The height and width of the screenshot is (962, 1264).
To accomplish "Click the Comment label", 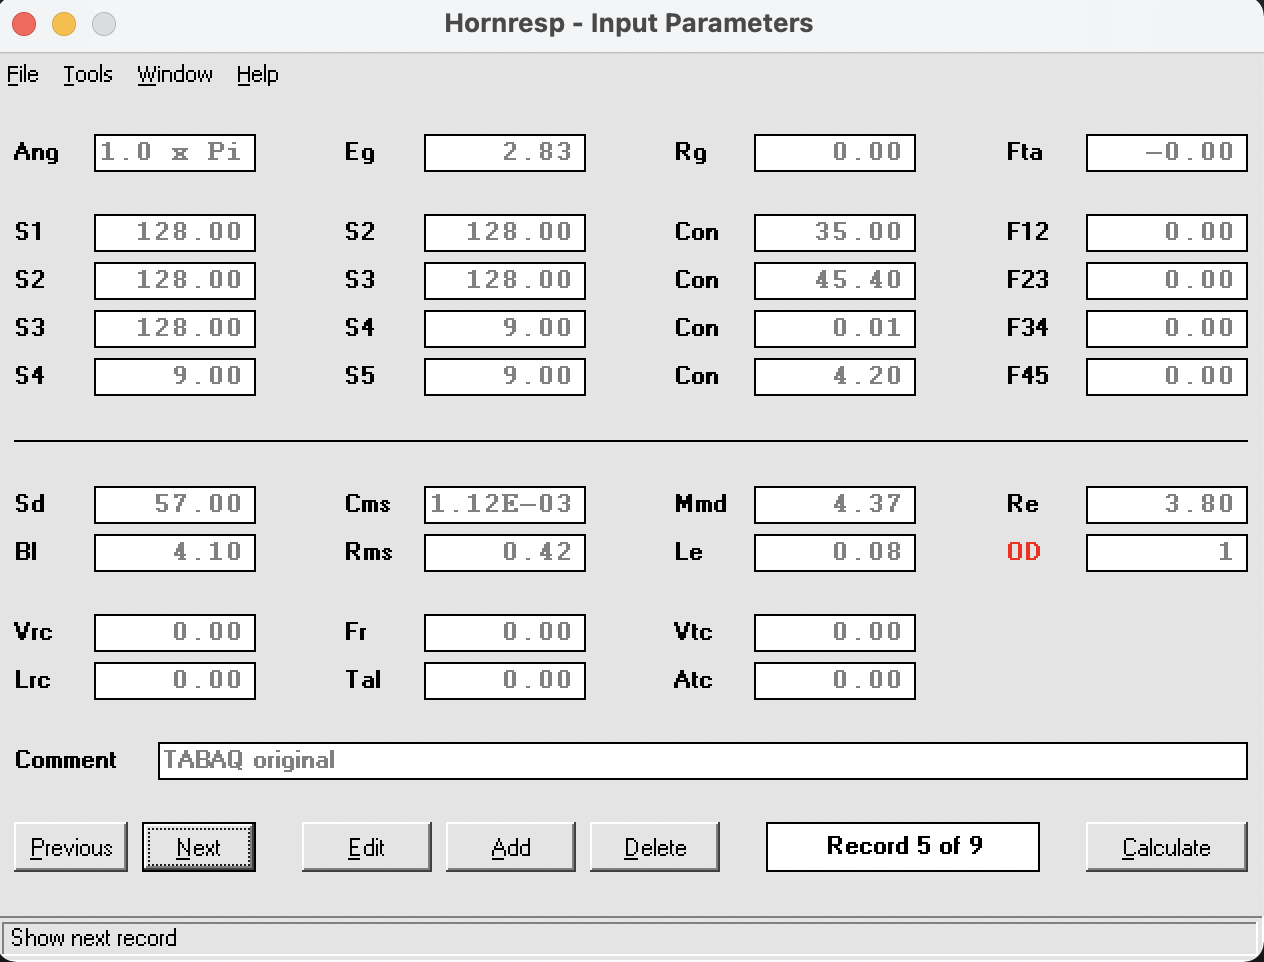I will [x=66, y=760].
